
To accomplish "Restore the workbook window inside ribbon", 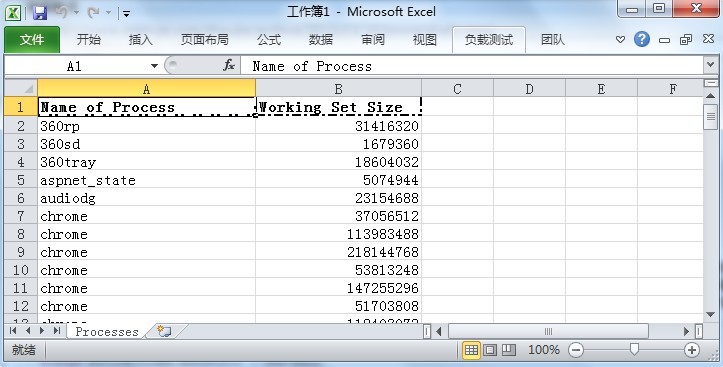I will pyautogui.click(x=686, y=40).
